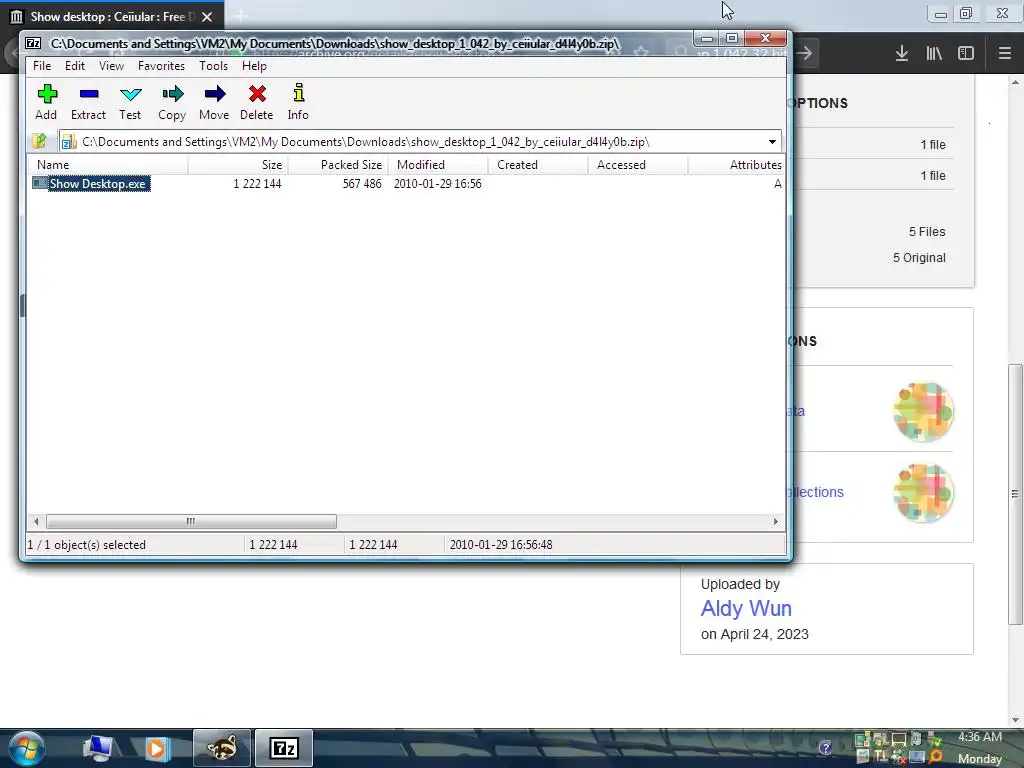Click the help question mark tray icon
The image size is (1024, 768).
(825, 748)
